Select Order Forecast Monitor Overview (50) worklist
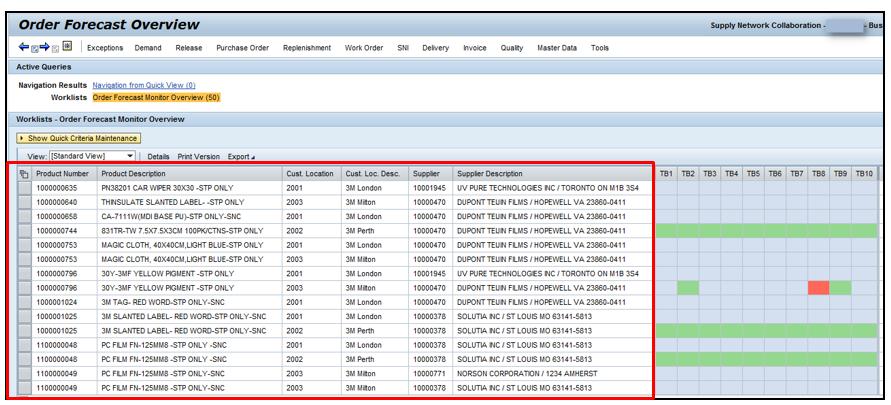 156,98
